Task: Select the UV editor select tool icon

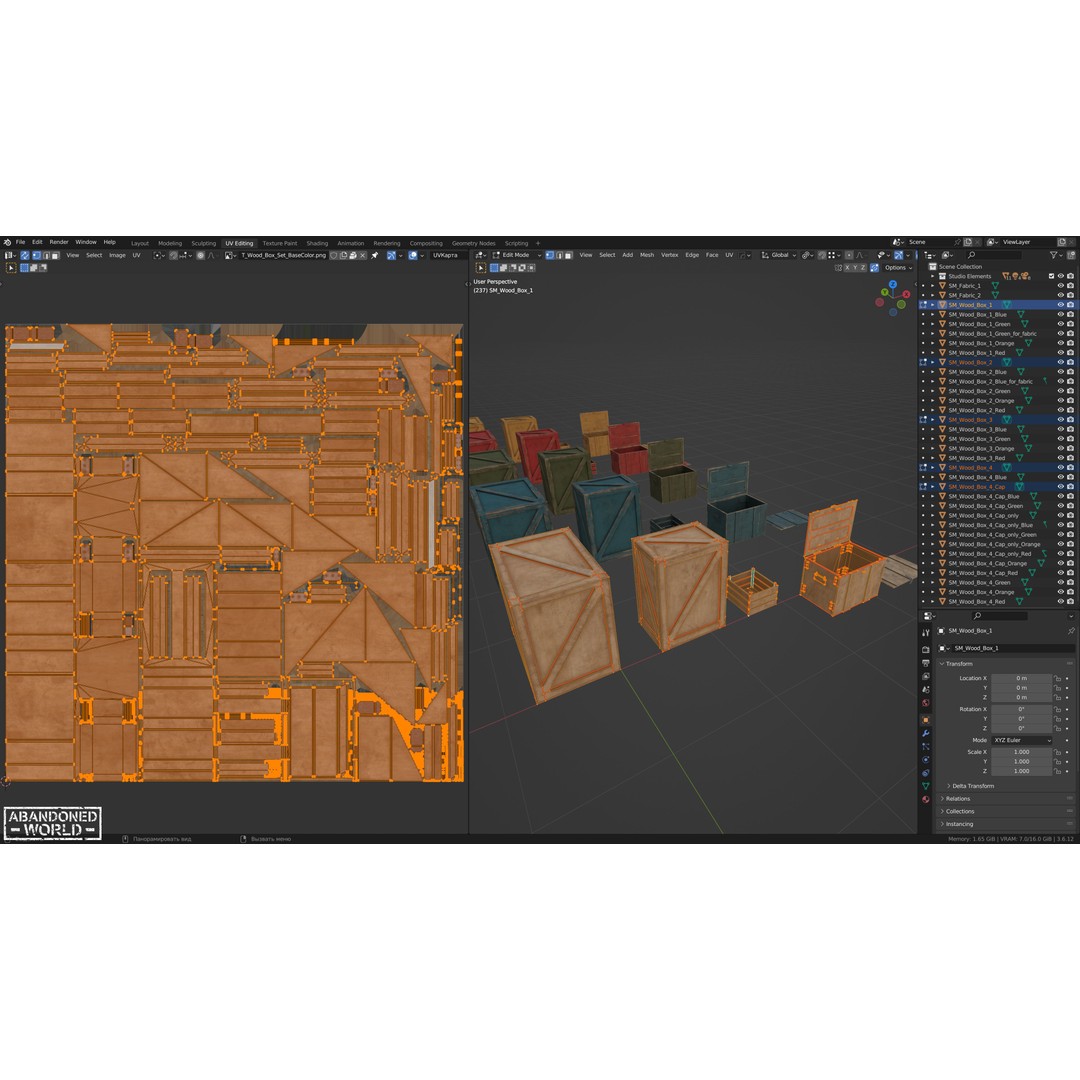Action: click(x=11, y=268)
